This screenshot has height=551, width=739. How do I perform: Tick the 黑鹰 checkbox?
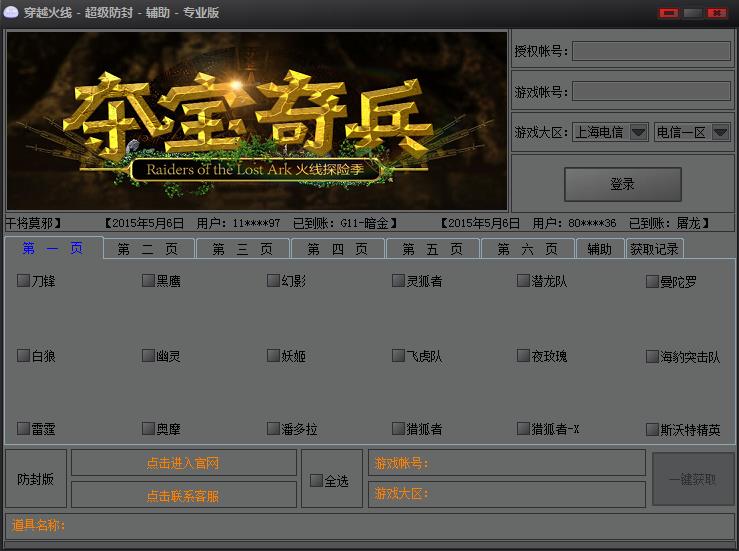[x=148, y=280]
